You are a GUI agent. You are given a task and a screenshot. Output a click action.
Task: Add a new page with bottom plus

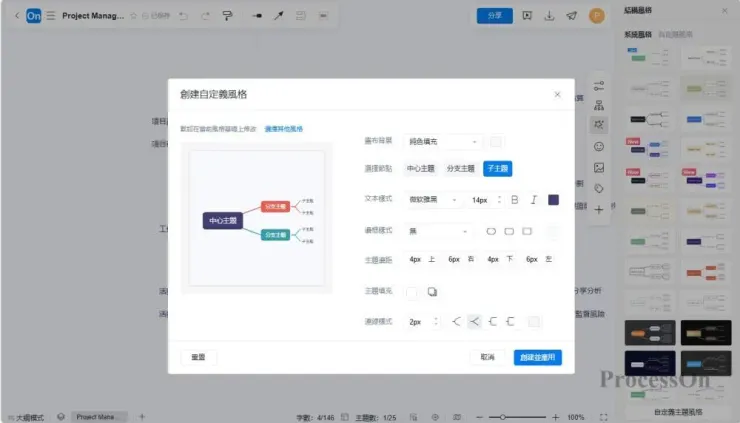[x=142, y=417]
